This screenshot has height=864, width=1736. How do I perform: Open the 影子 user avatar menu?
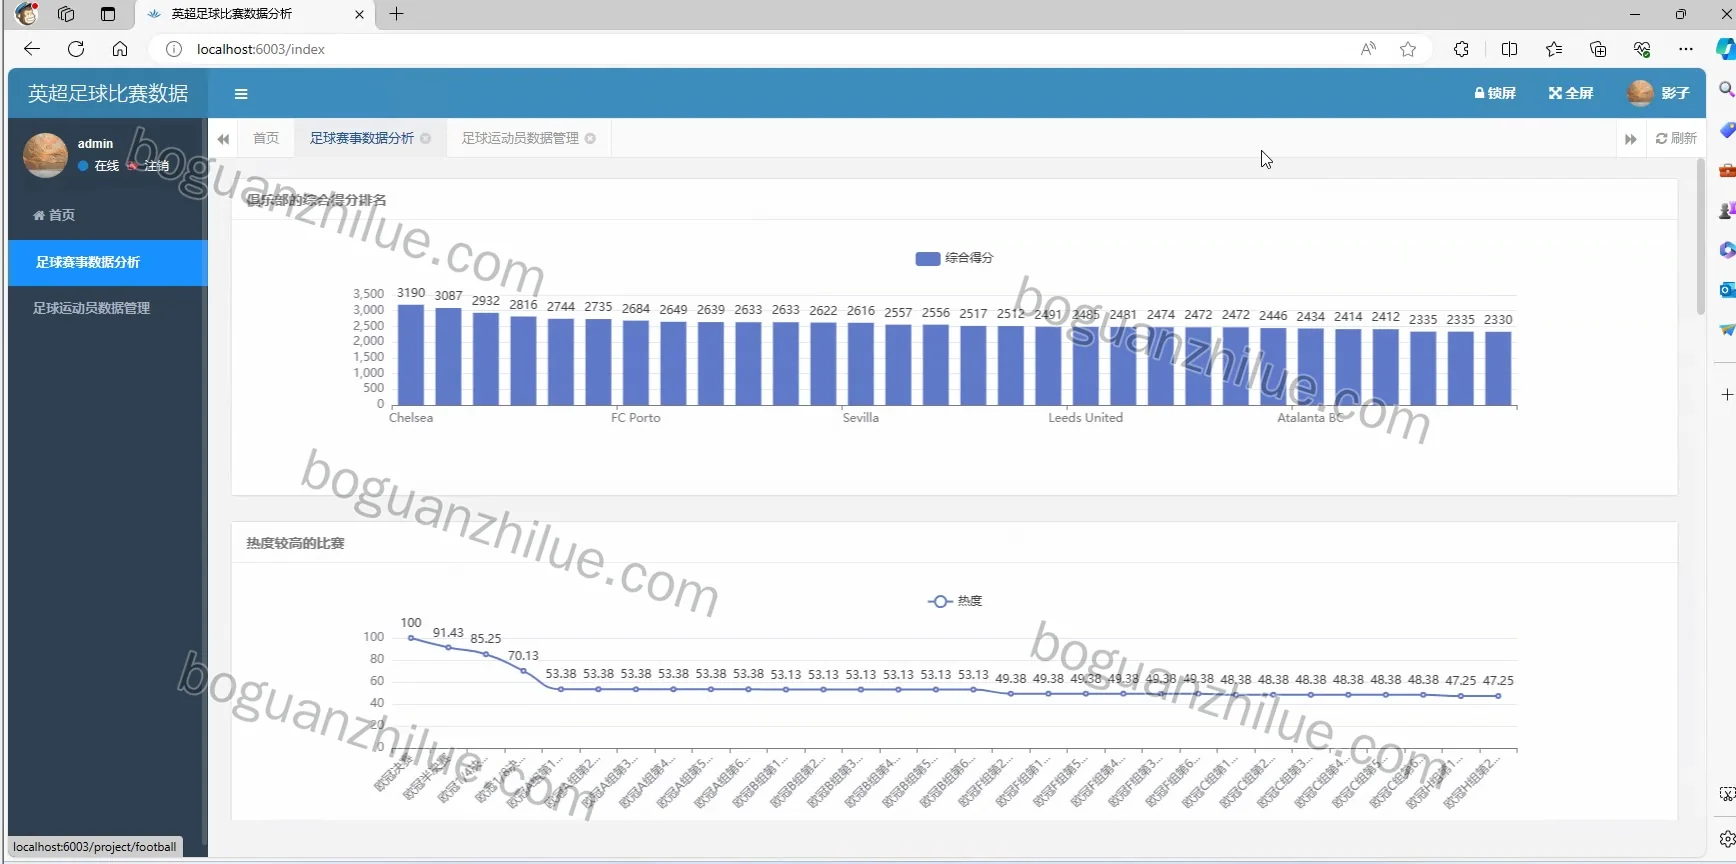click(x=1659, y=93)
